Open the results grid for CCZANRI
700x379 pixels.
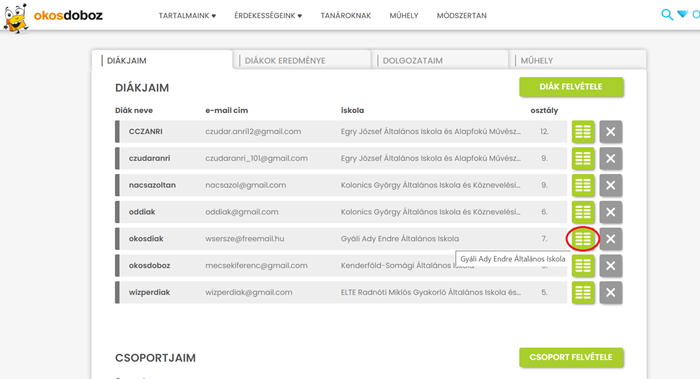point(583,132)
